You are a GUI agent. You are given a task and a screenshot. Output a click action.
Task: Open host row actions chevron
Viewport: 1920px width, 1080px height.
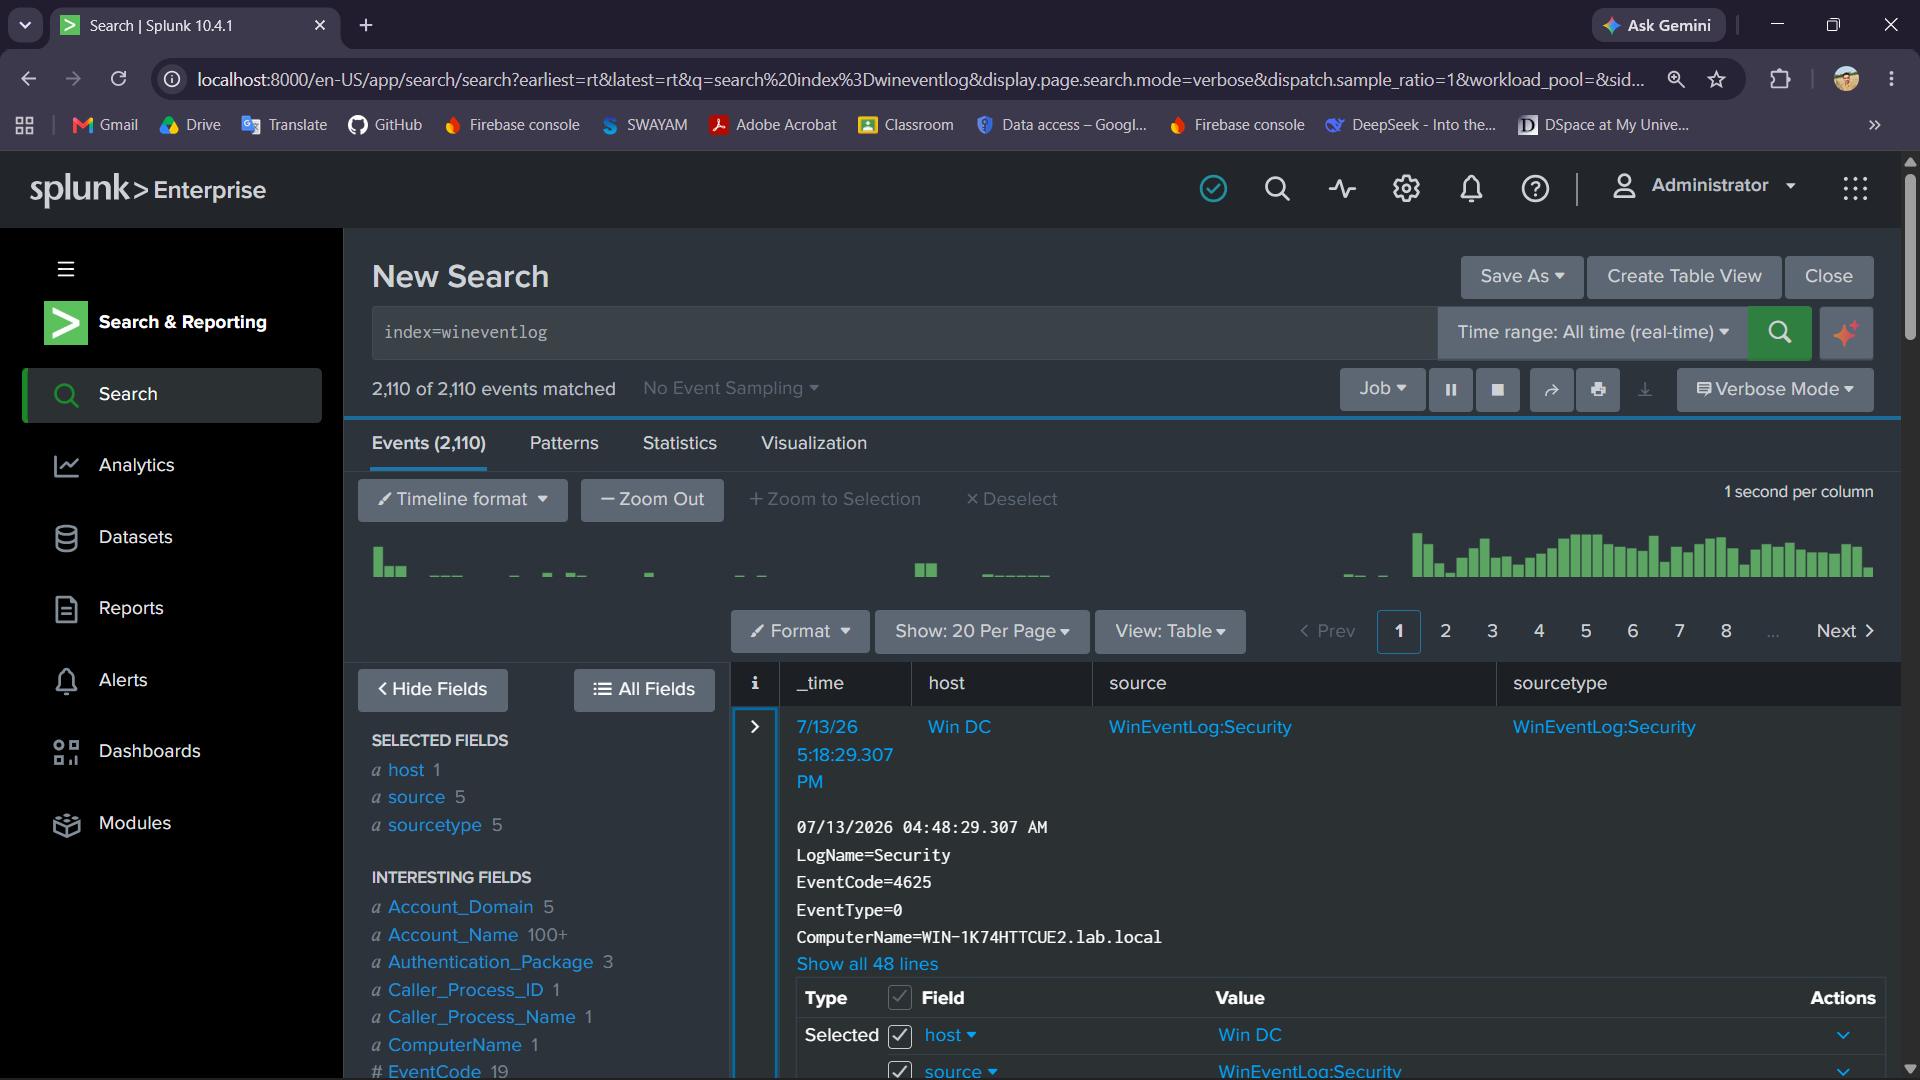(x=1843, y=1036)
